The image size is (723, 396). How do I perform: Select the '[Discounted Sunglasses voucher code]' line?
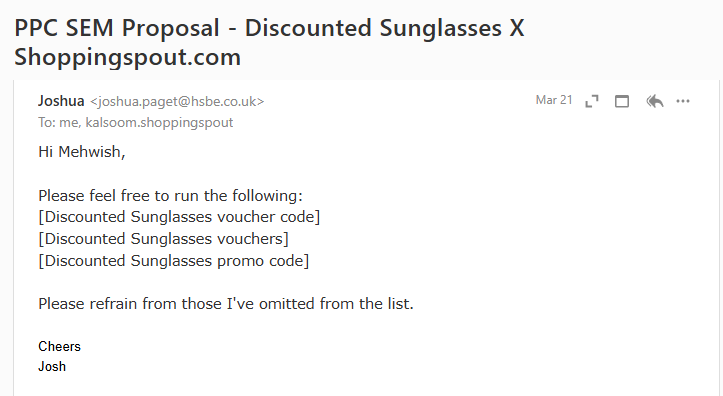pyautogui.click(x=179, y=217)
